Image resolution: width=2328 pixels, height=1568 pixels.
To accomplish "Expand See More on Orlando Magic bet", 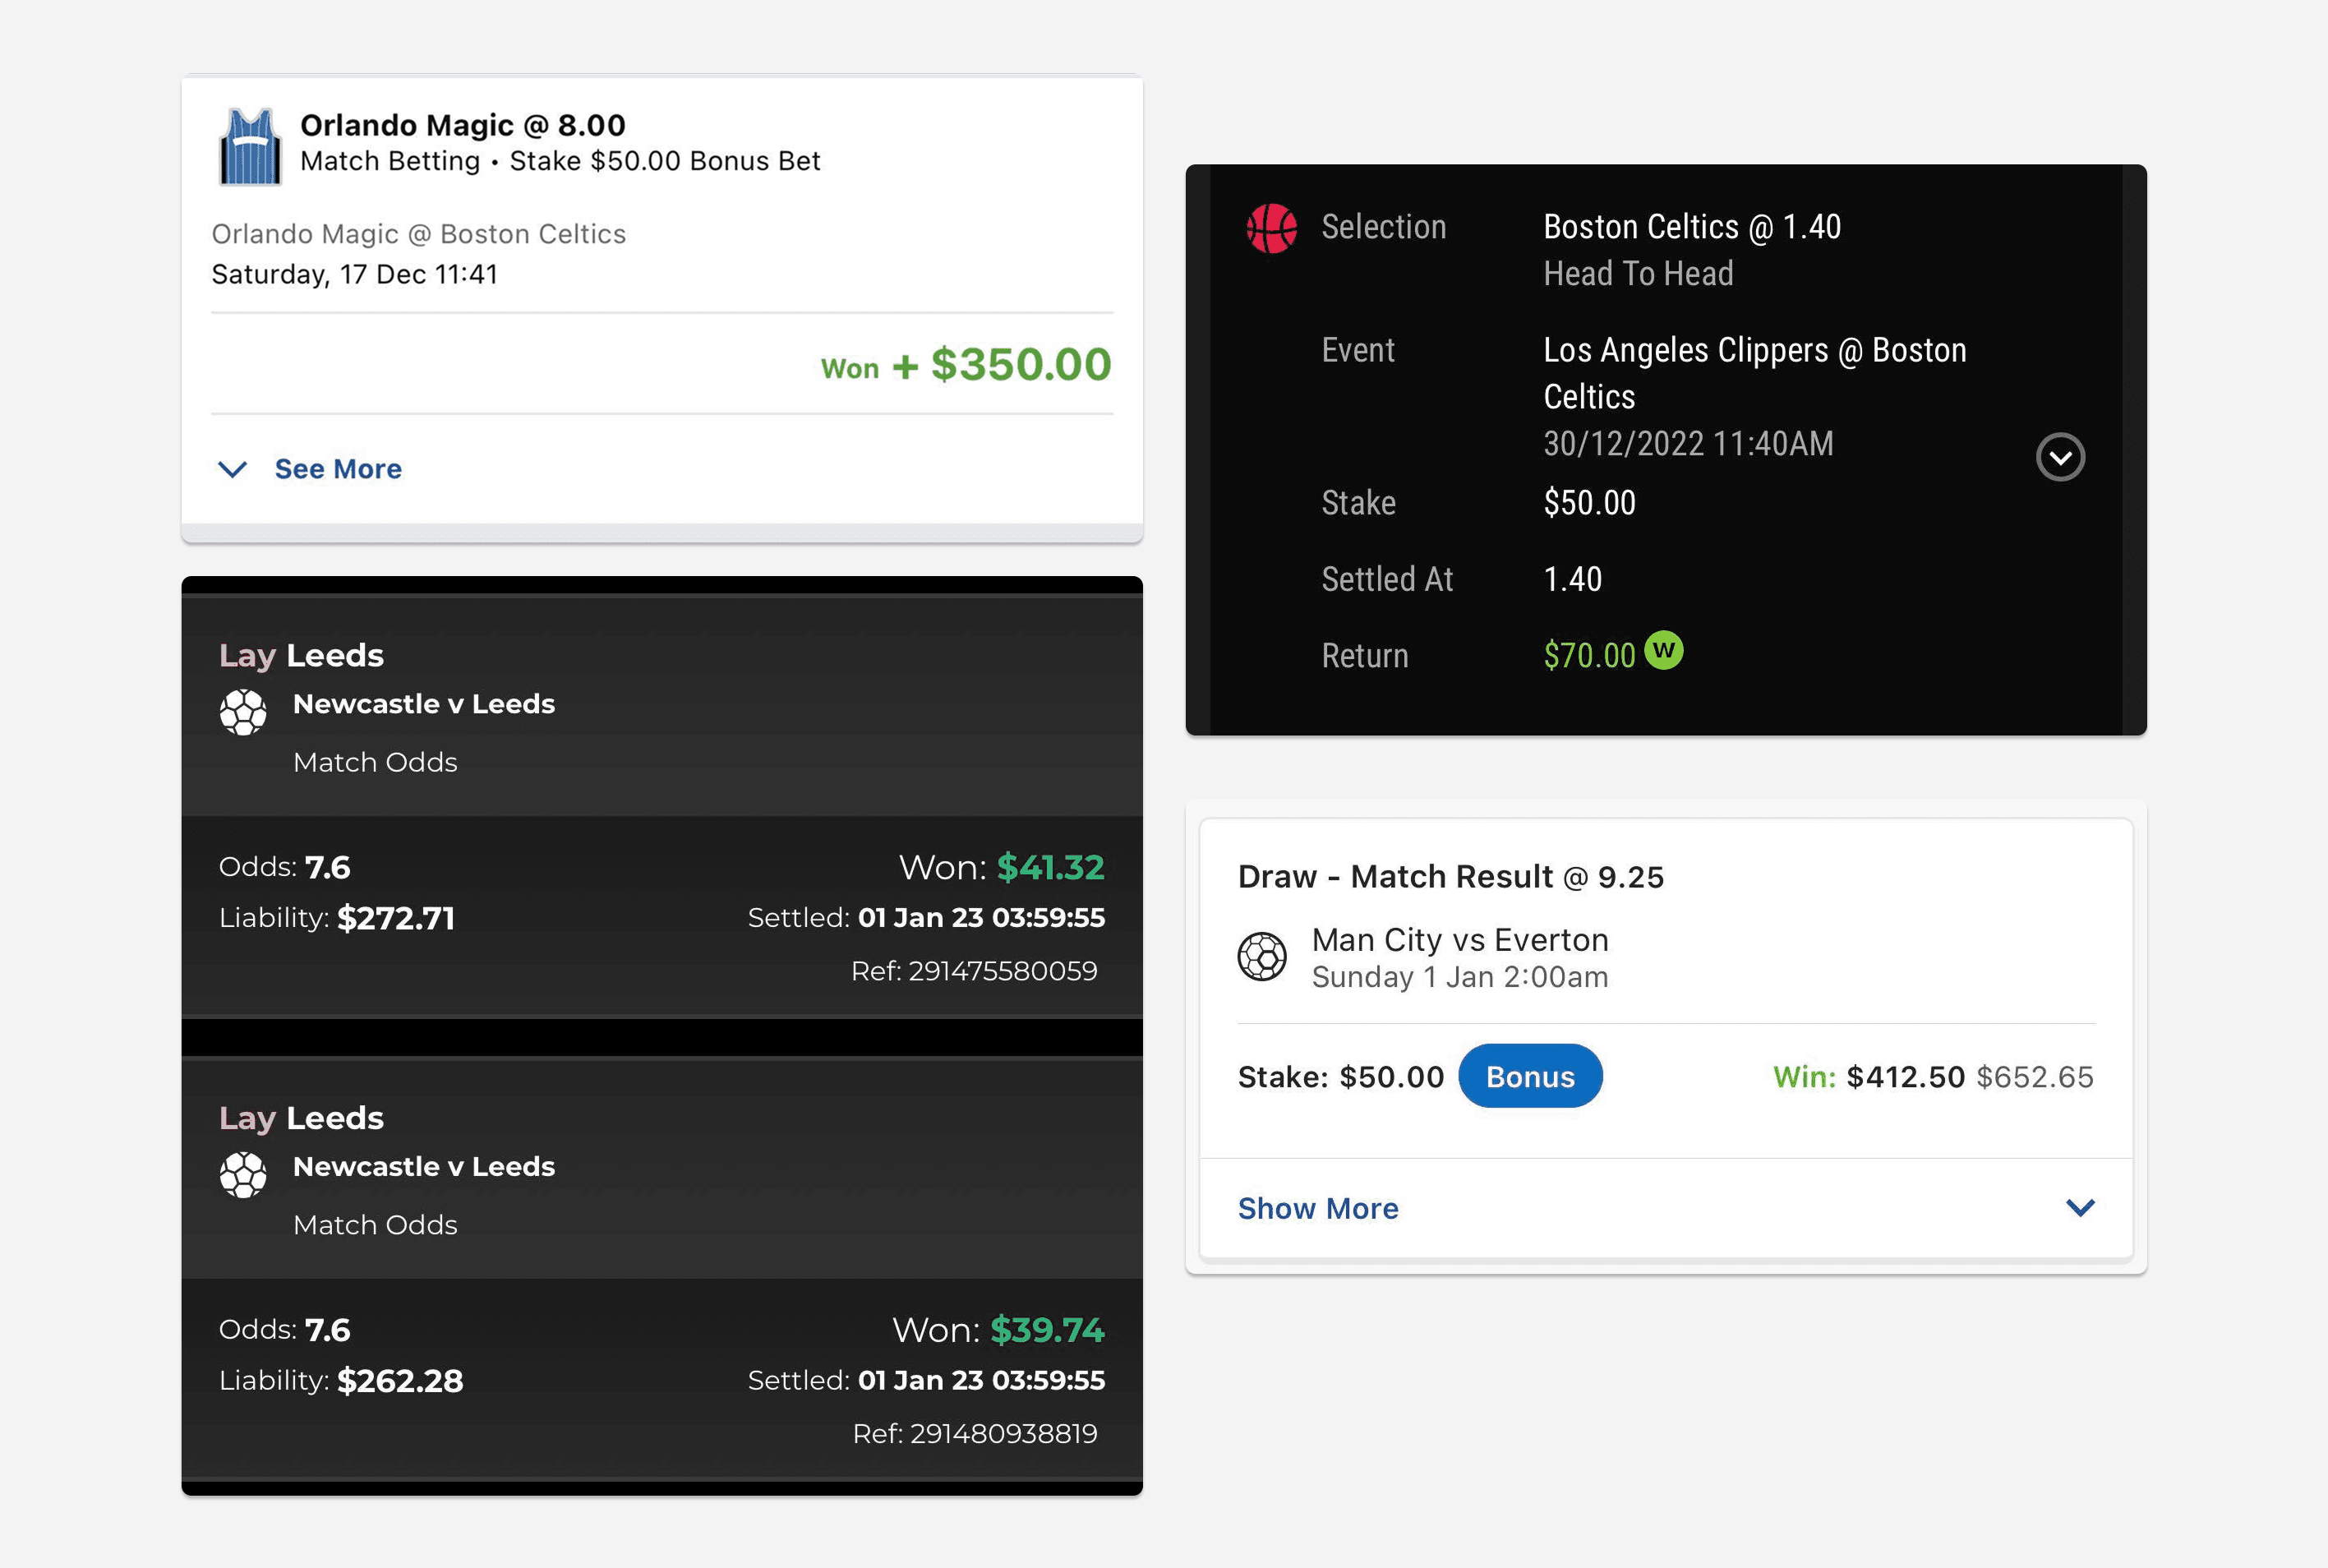I will (x=232, y=468).
